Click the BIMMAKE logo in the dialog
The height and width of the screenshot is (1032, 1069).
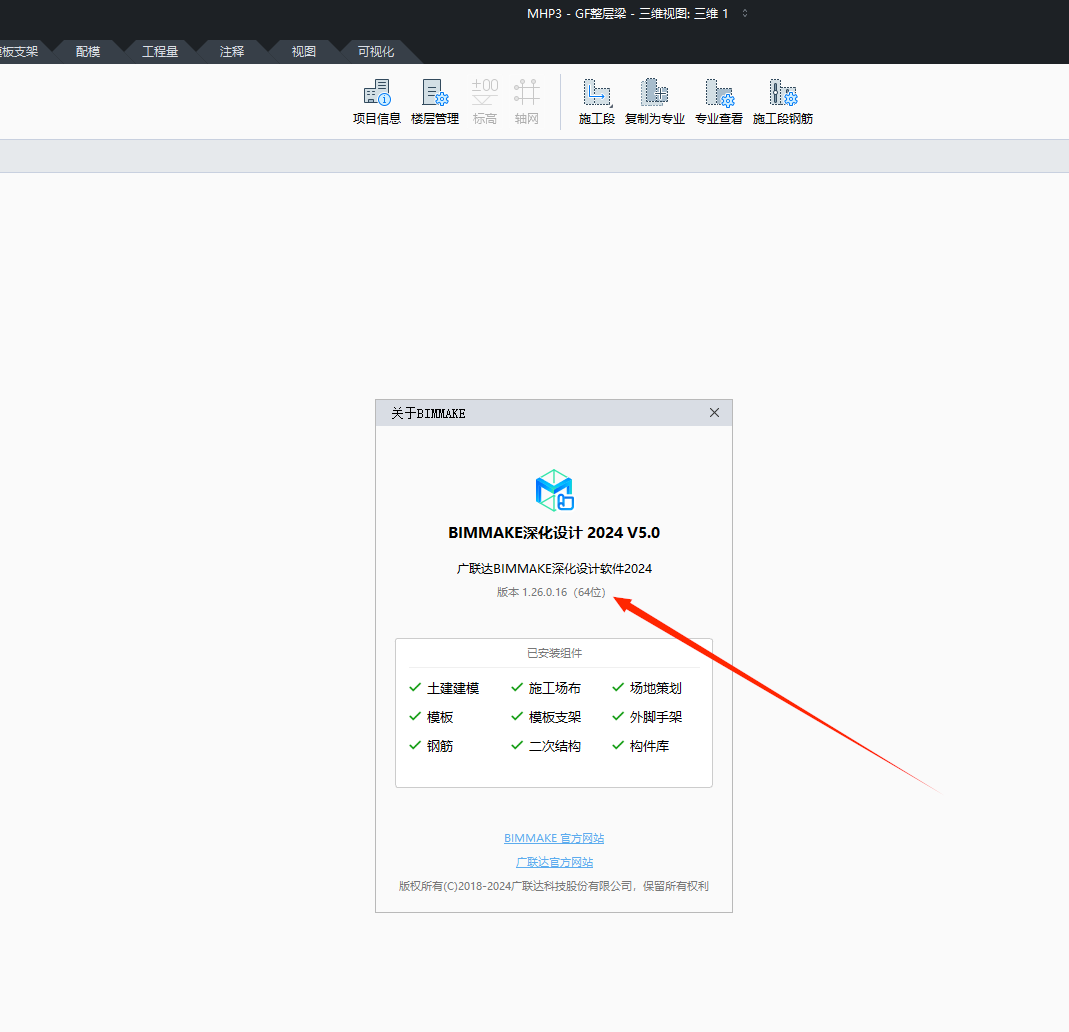click(554, 490)
